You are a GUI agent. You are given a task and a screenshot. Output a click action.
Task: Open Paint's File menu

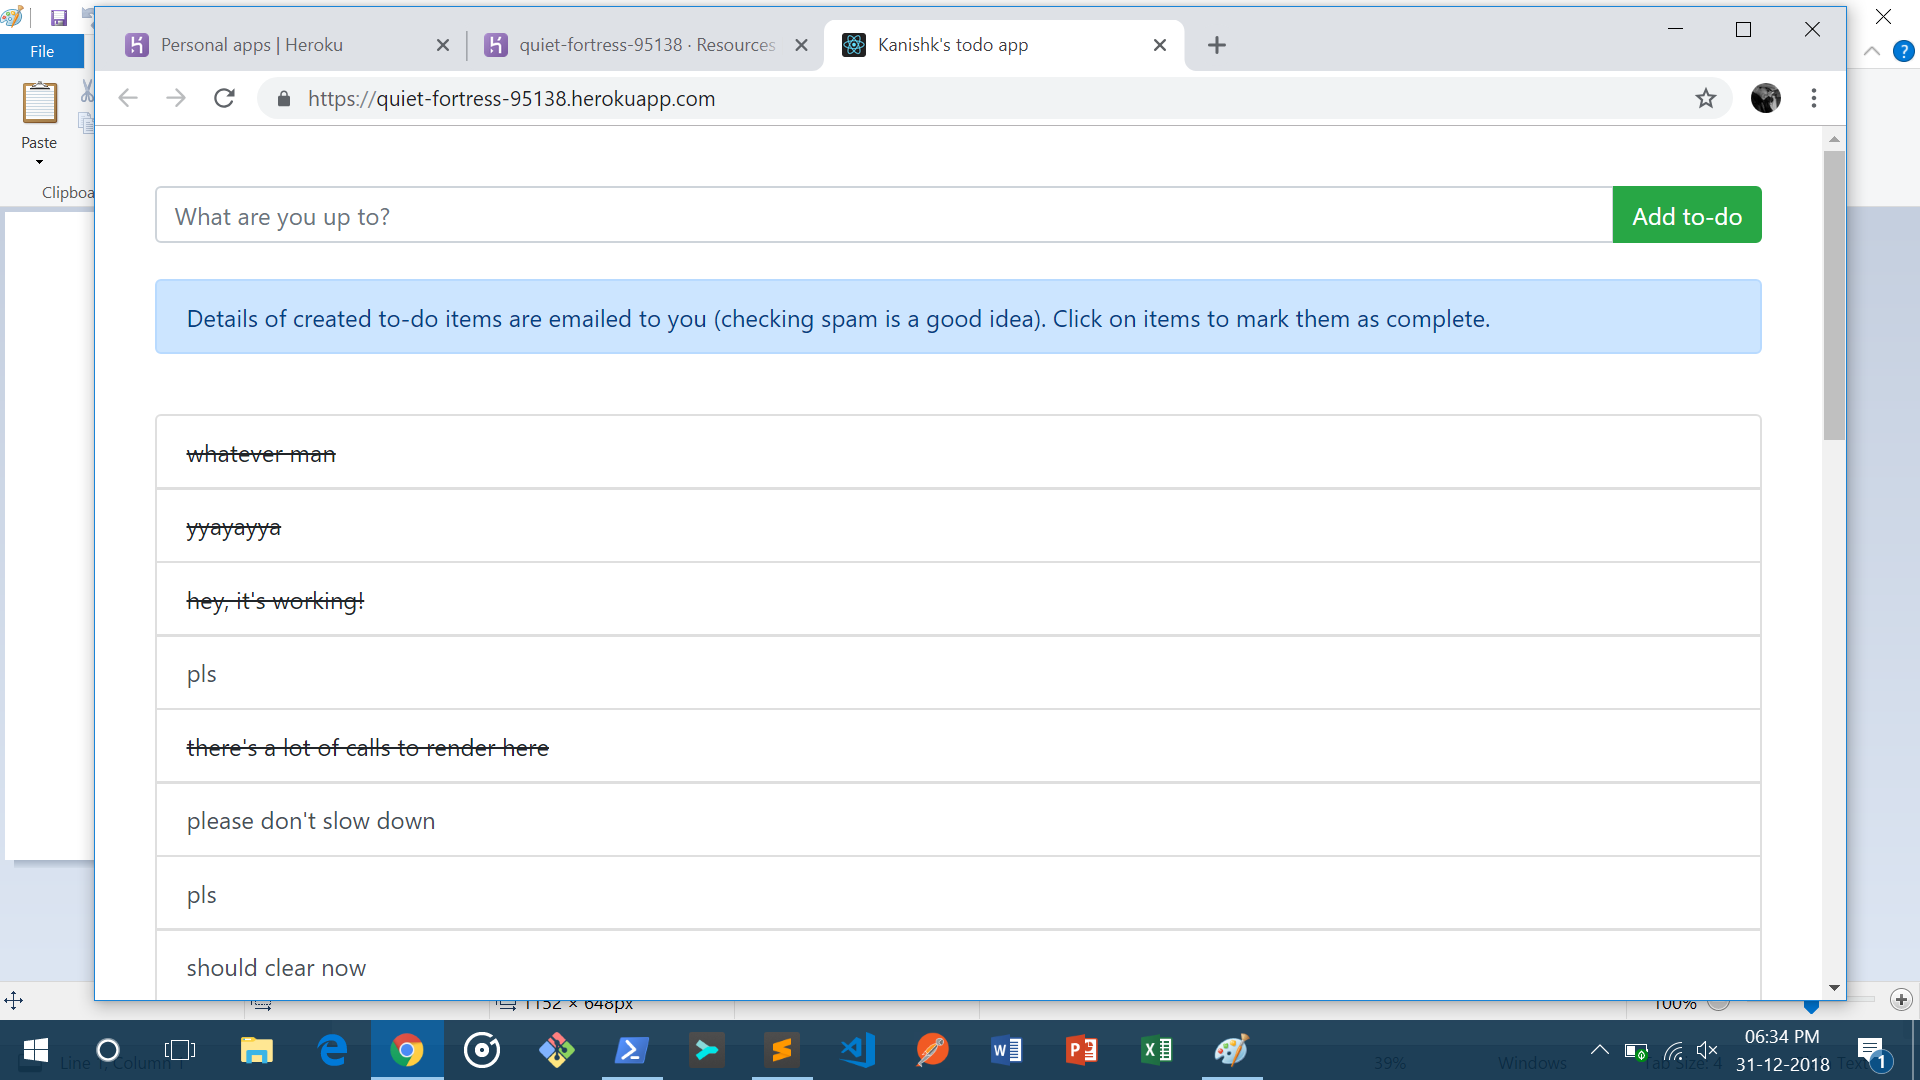click(x=42, y=51)
